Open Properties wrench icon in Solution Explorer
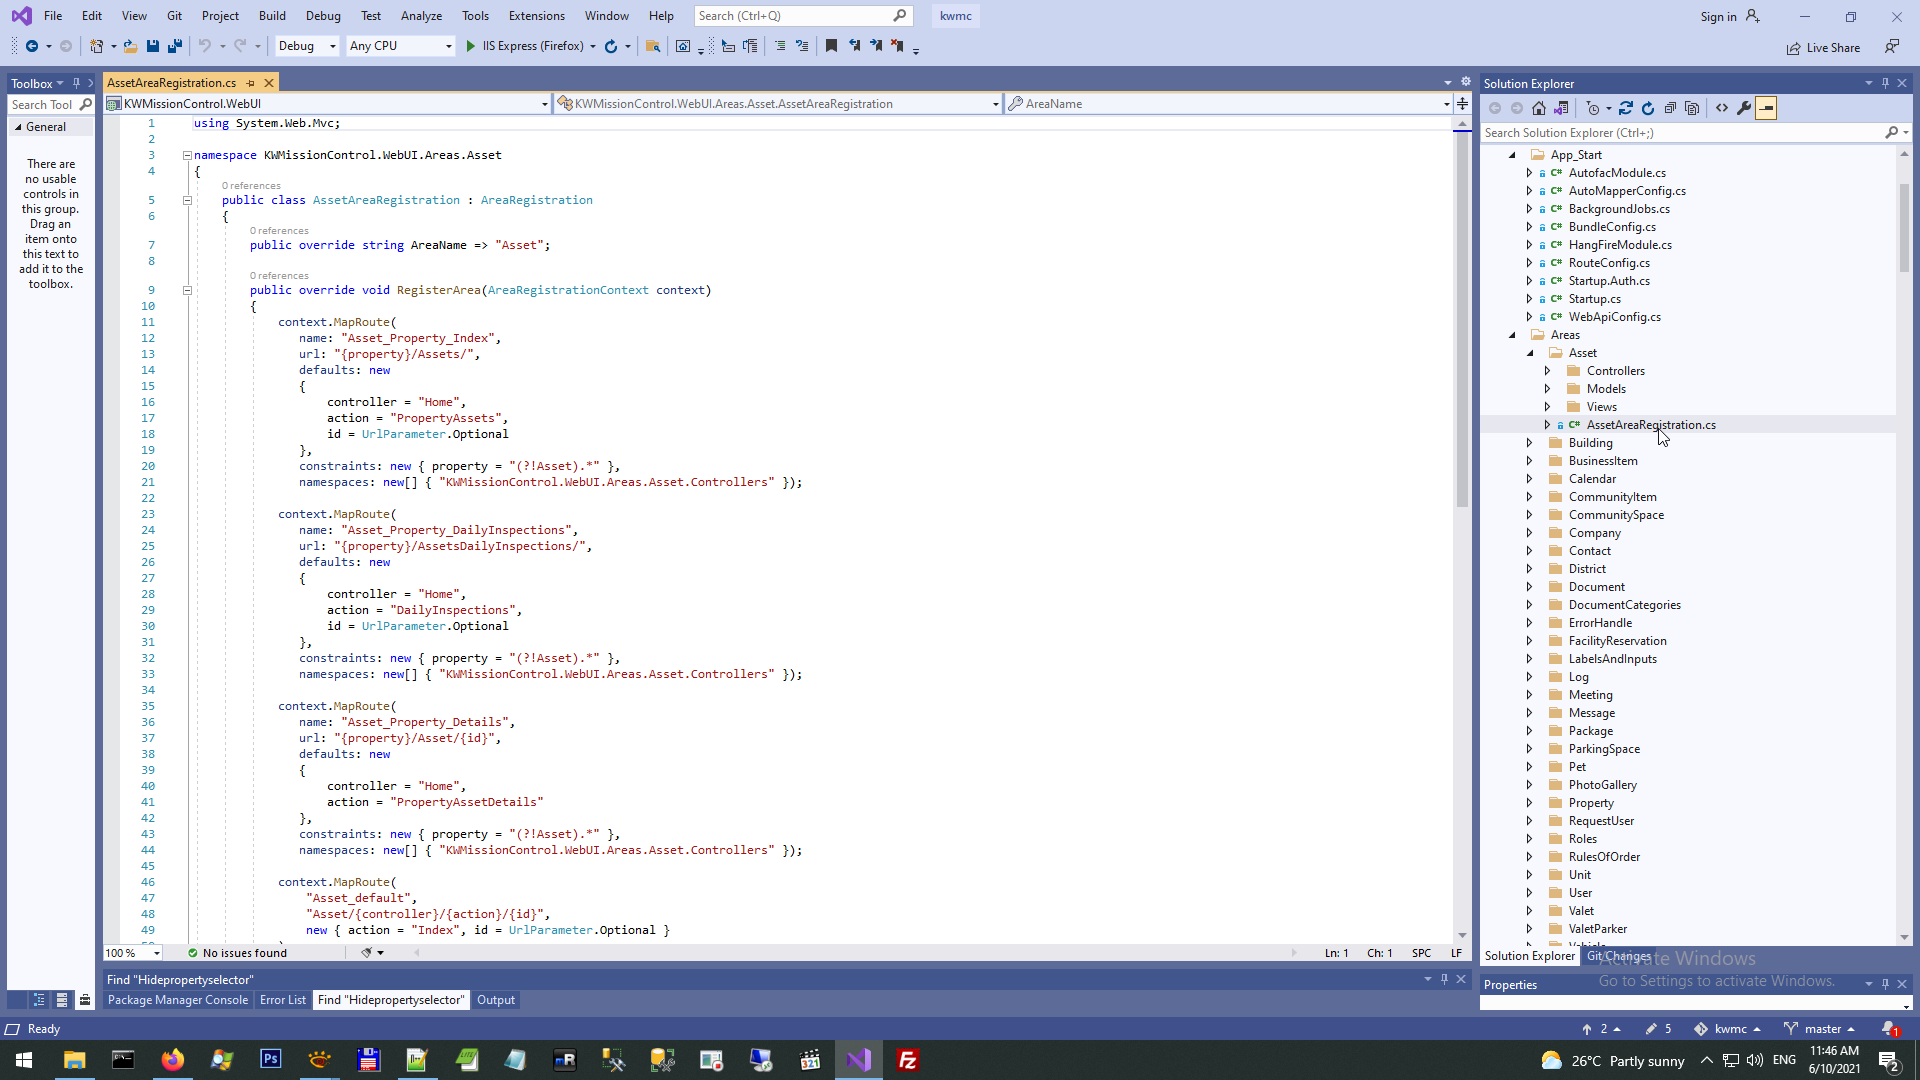1920x1080 pixels. tap(1744, 108)
